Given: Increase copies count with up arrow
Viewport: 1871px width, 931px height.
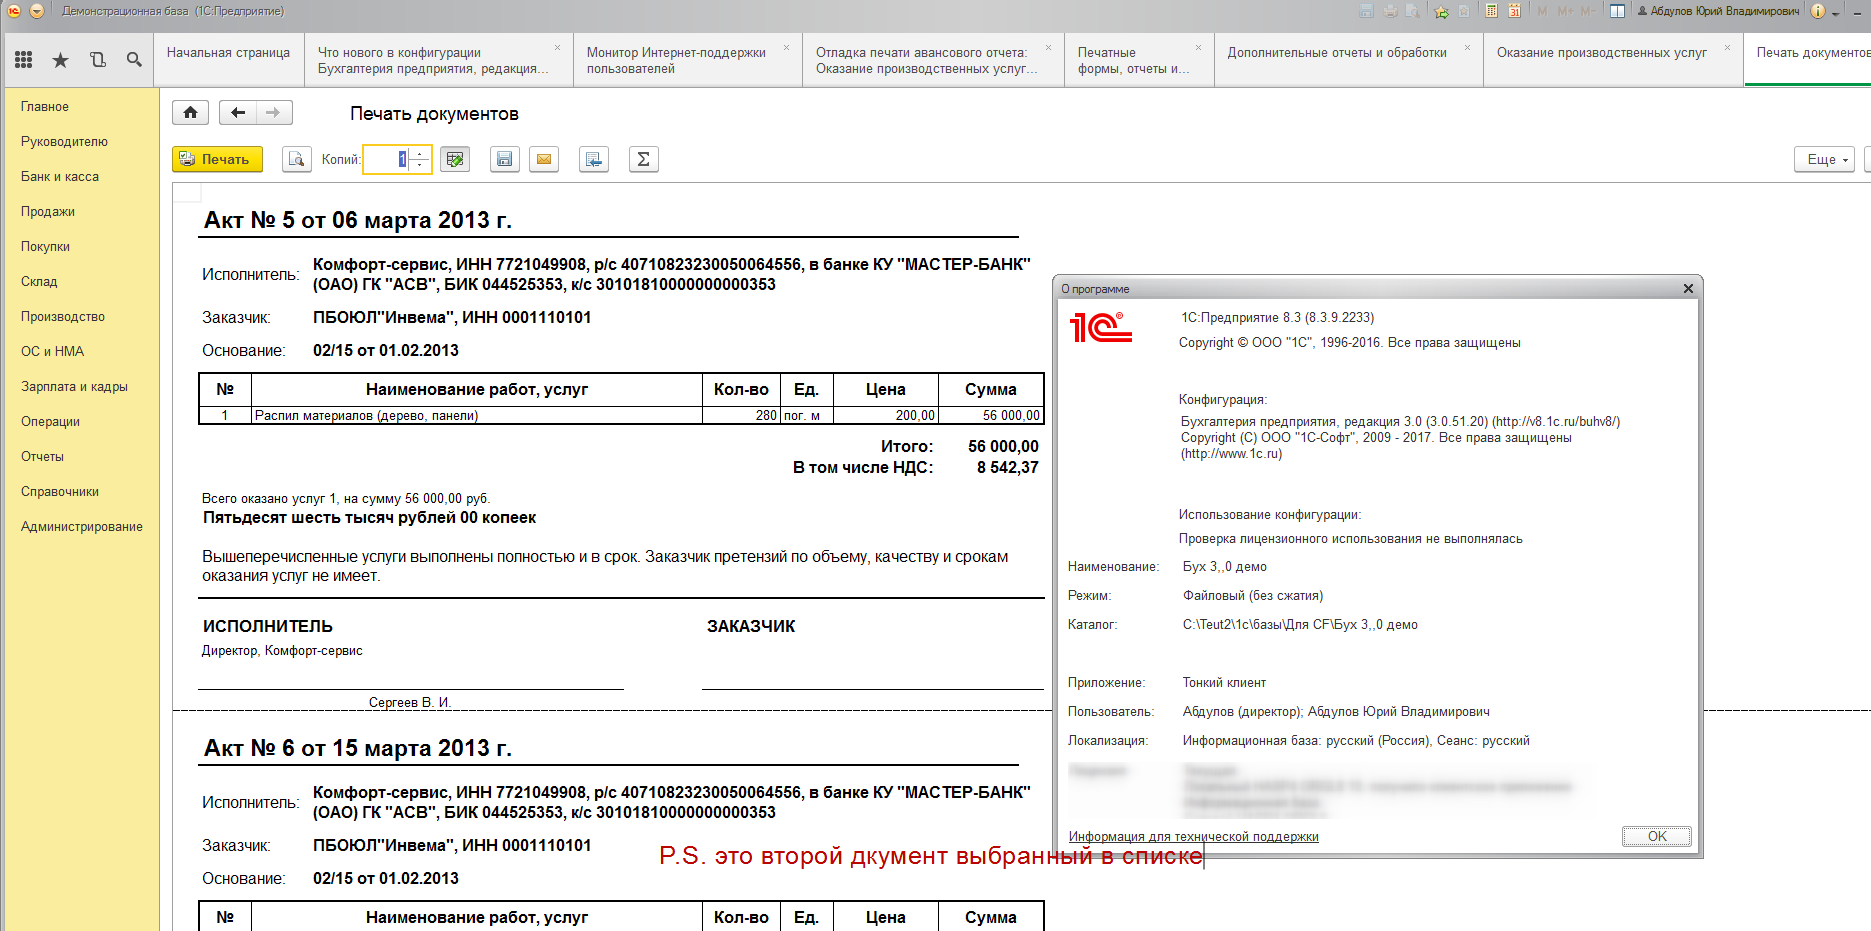Looking at the screenshot, I should pos(420,153).
